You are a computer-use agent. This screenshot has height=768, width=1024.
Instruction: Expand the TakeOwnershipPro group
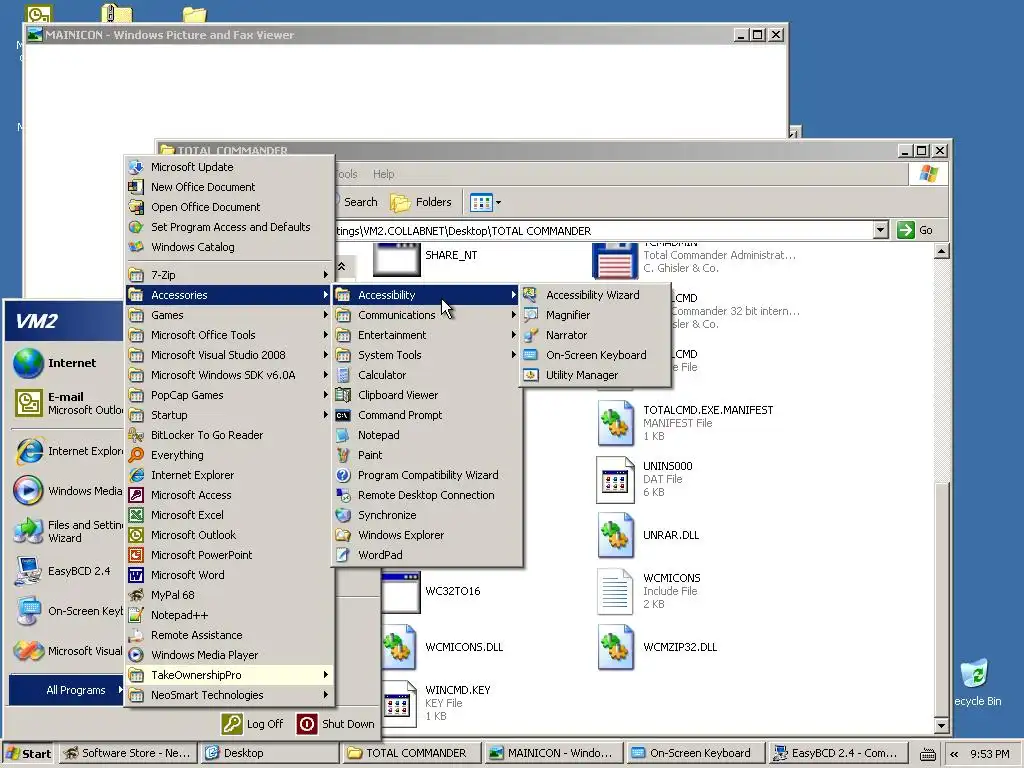click(x=229, y=675)
